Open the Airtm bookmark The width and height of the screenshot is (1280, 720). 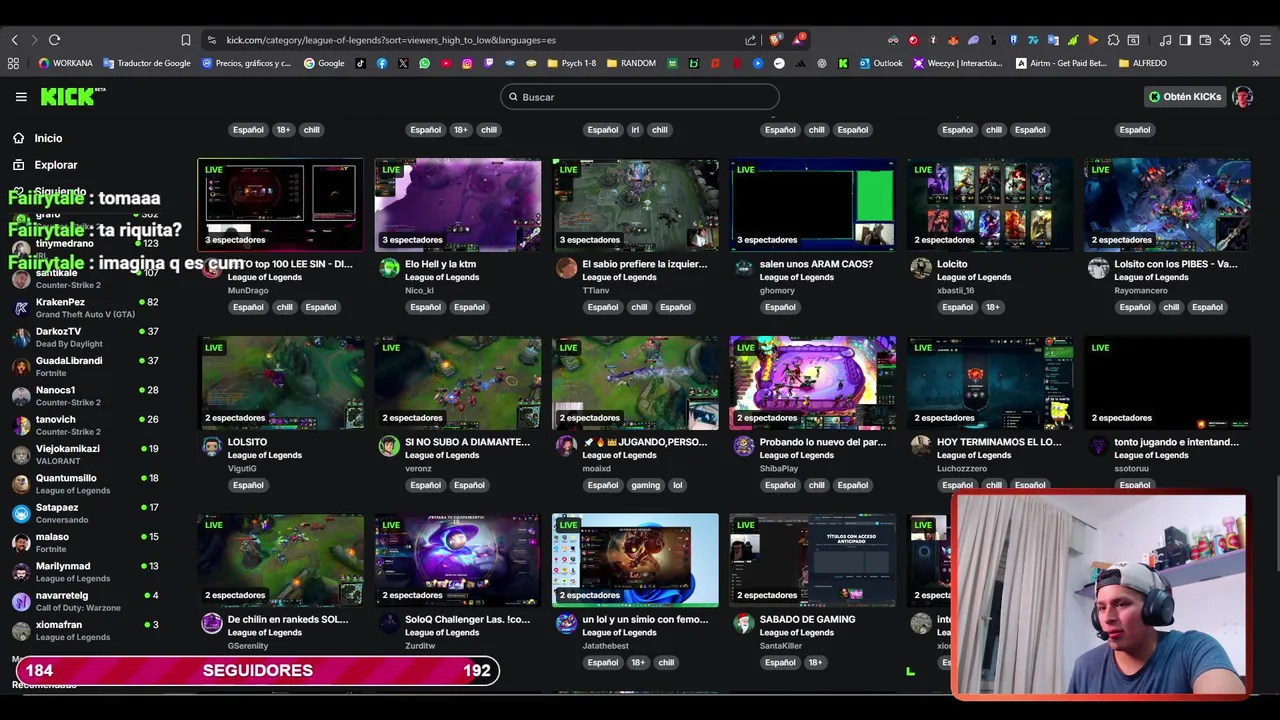coord(1061,63)
